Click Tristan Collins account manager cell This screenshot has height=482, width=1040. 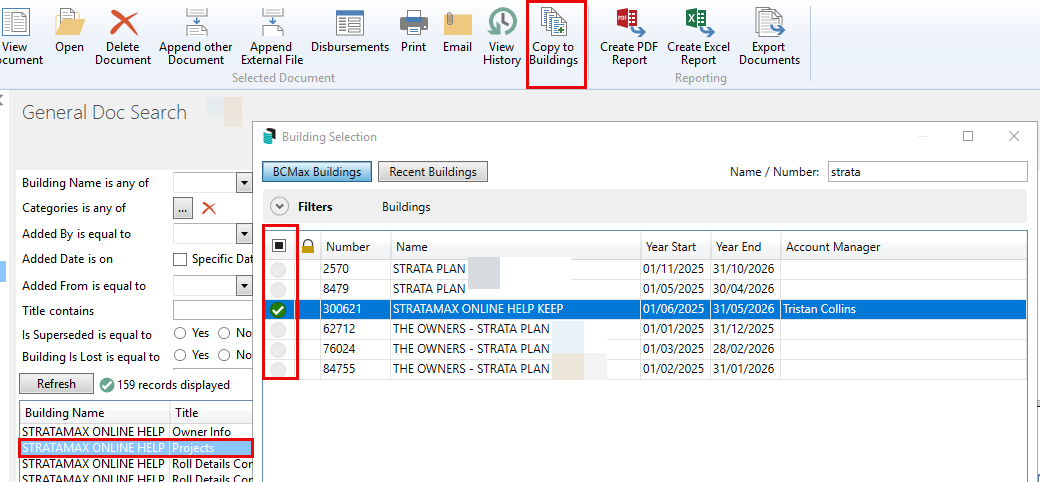tap(903, 309)
